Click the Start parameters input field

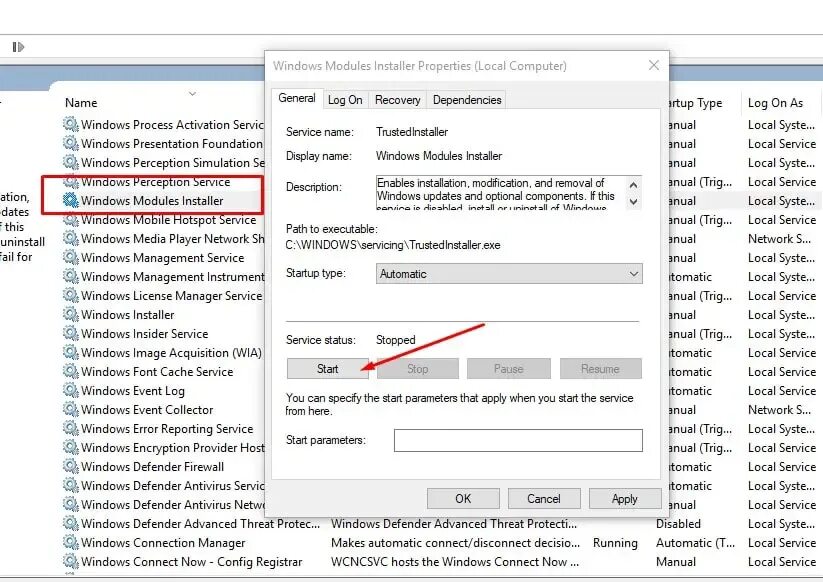pyautogui.click(x=518, y=440)
